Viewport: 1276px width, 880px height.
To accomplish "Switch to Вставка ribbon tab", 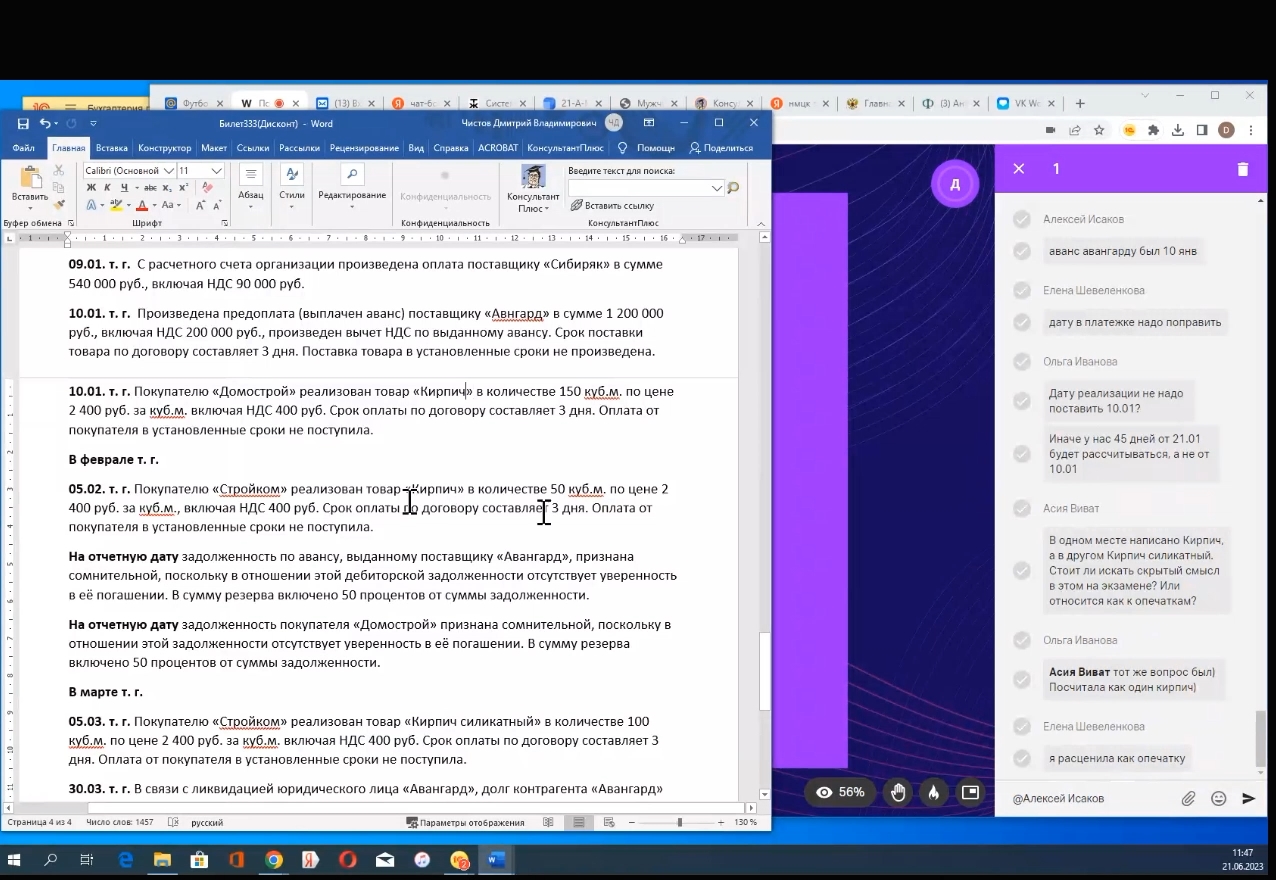I will point(112,148).
